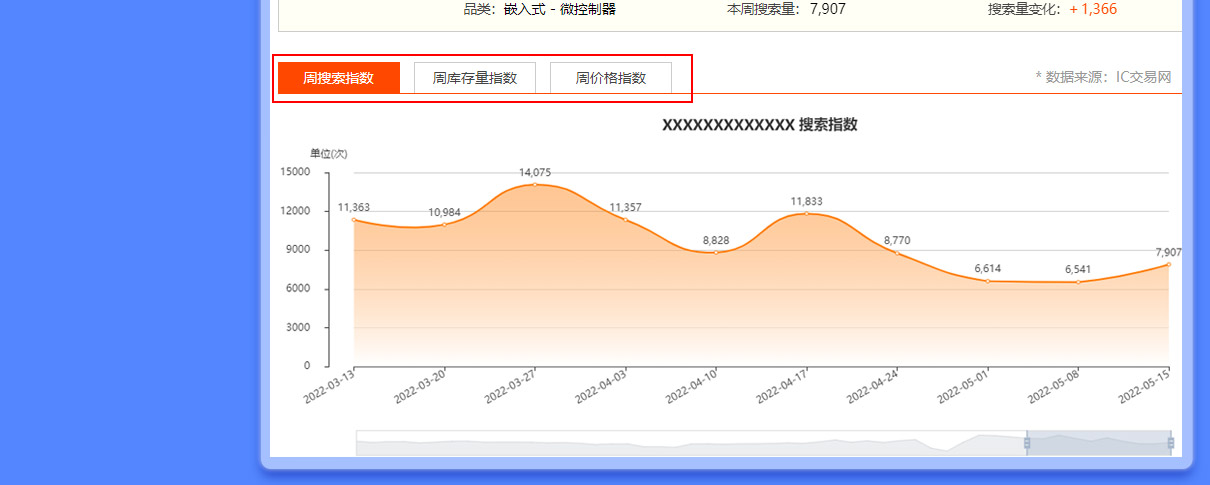The width and height of the screenshot is (1210, 485).
Task: Click the 7,907 point label on the chart line
Action: pyautogui.click(x=1168, y=252)
